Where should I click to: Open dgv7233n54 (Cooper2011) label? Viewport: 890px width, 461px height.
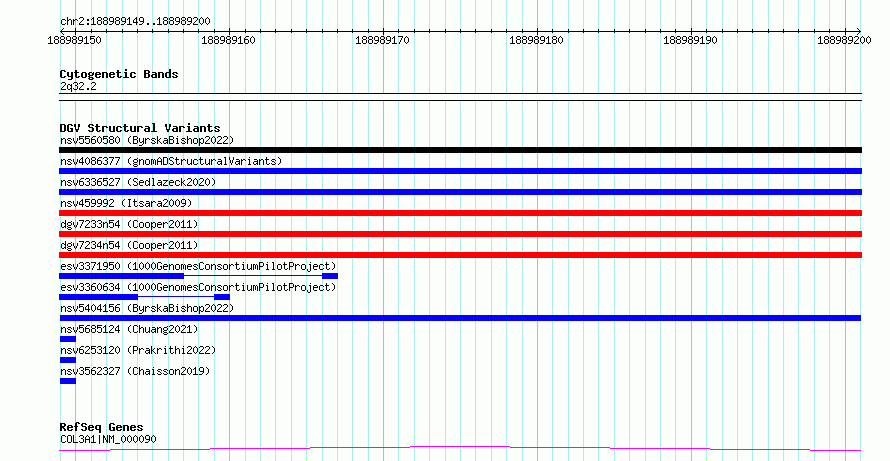coord(129,224)
